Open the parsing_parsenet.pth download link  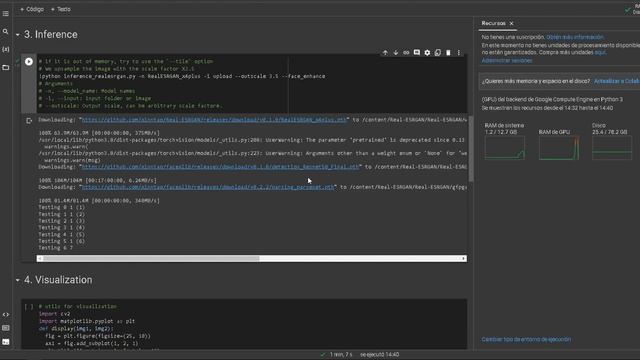[208, 187]
